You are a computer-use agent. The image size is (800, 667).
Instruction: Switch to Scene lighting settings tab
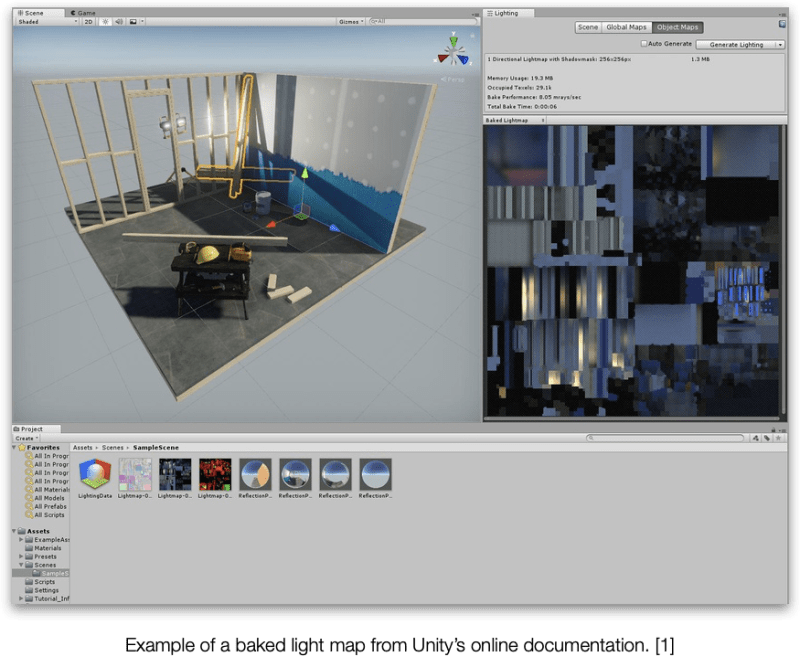(588, 27)
